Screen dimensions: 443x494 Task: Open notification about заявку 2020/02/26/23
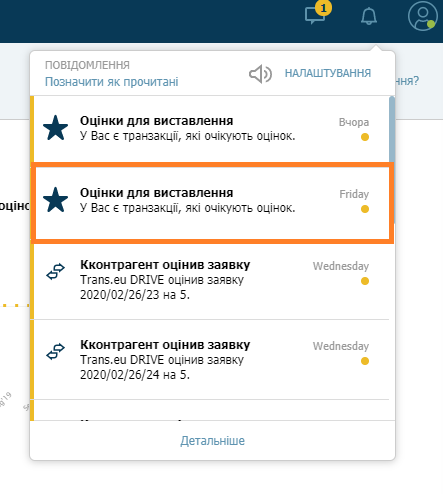point(210,281)
